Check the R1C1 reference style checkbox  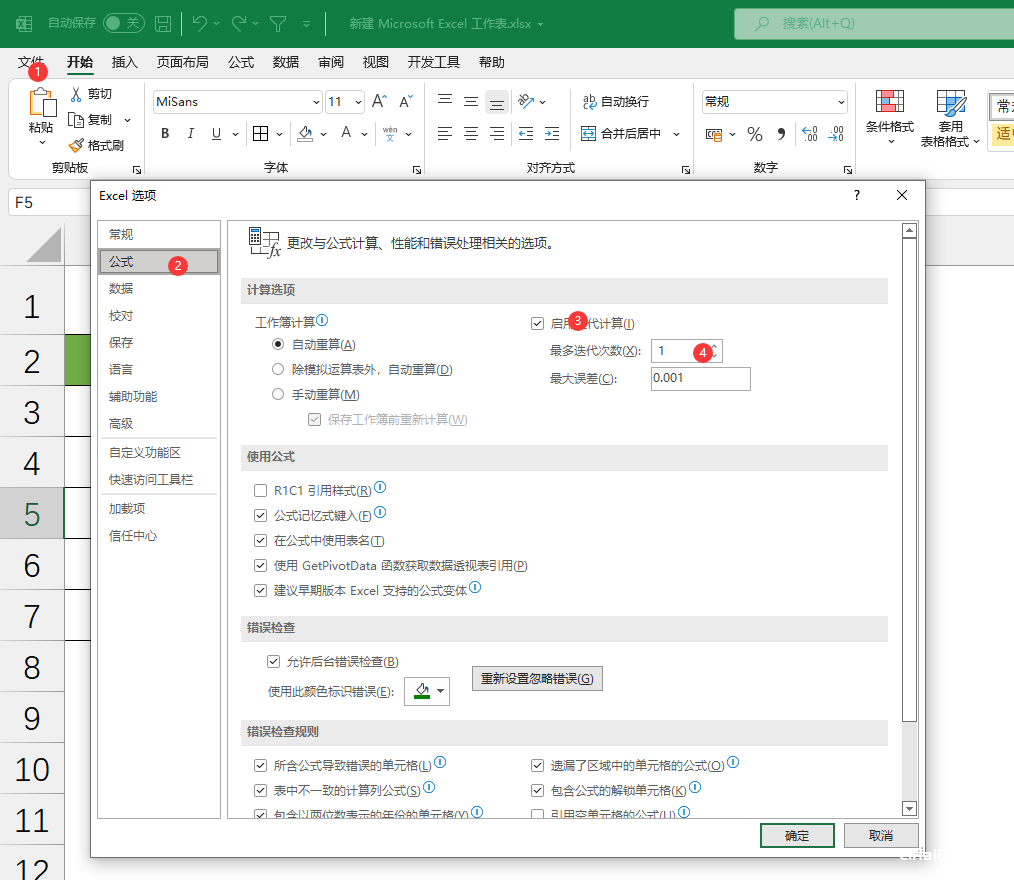pos(261,491)
